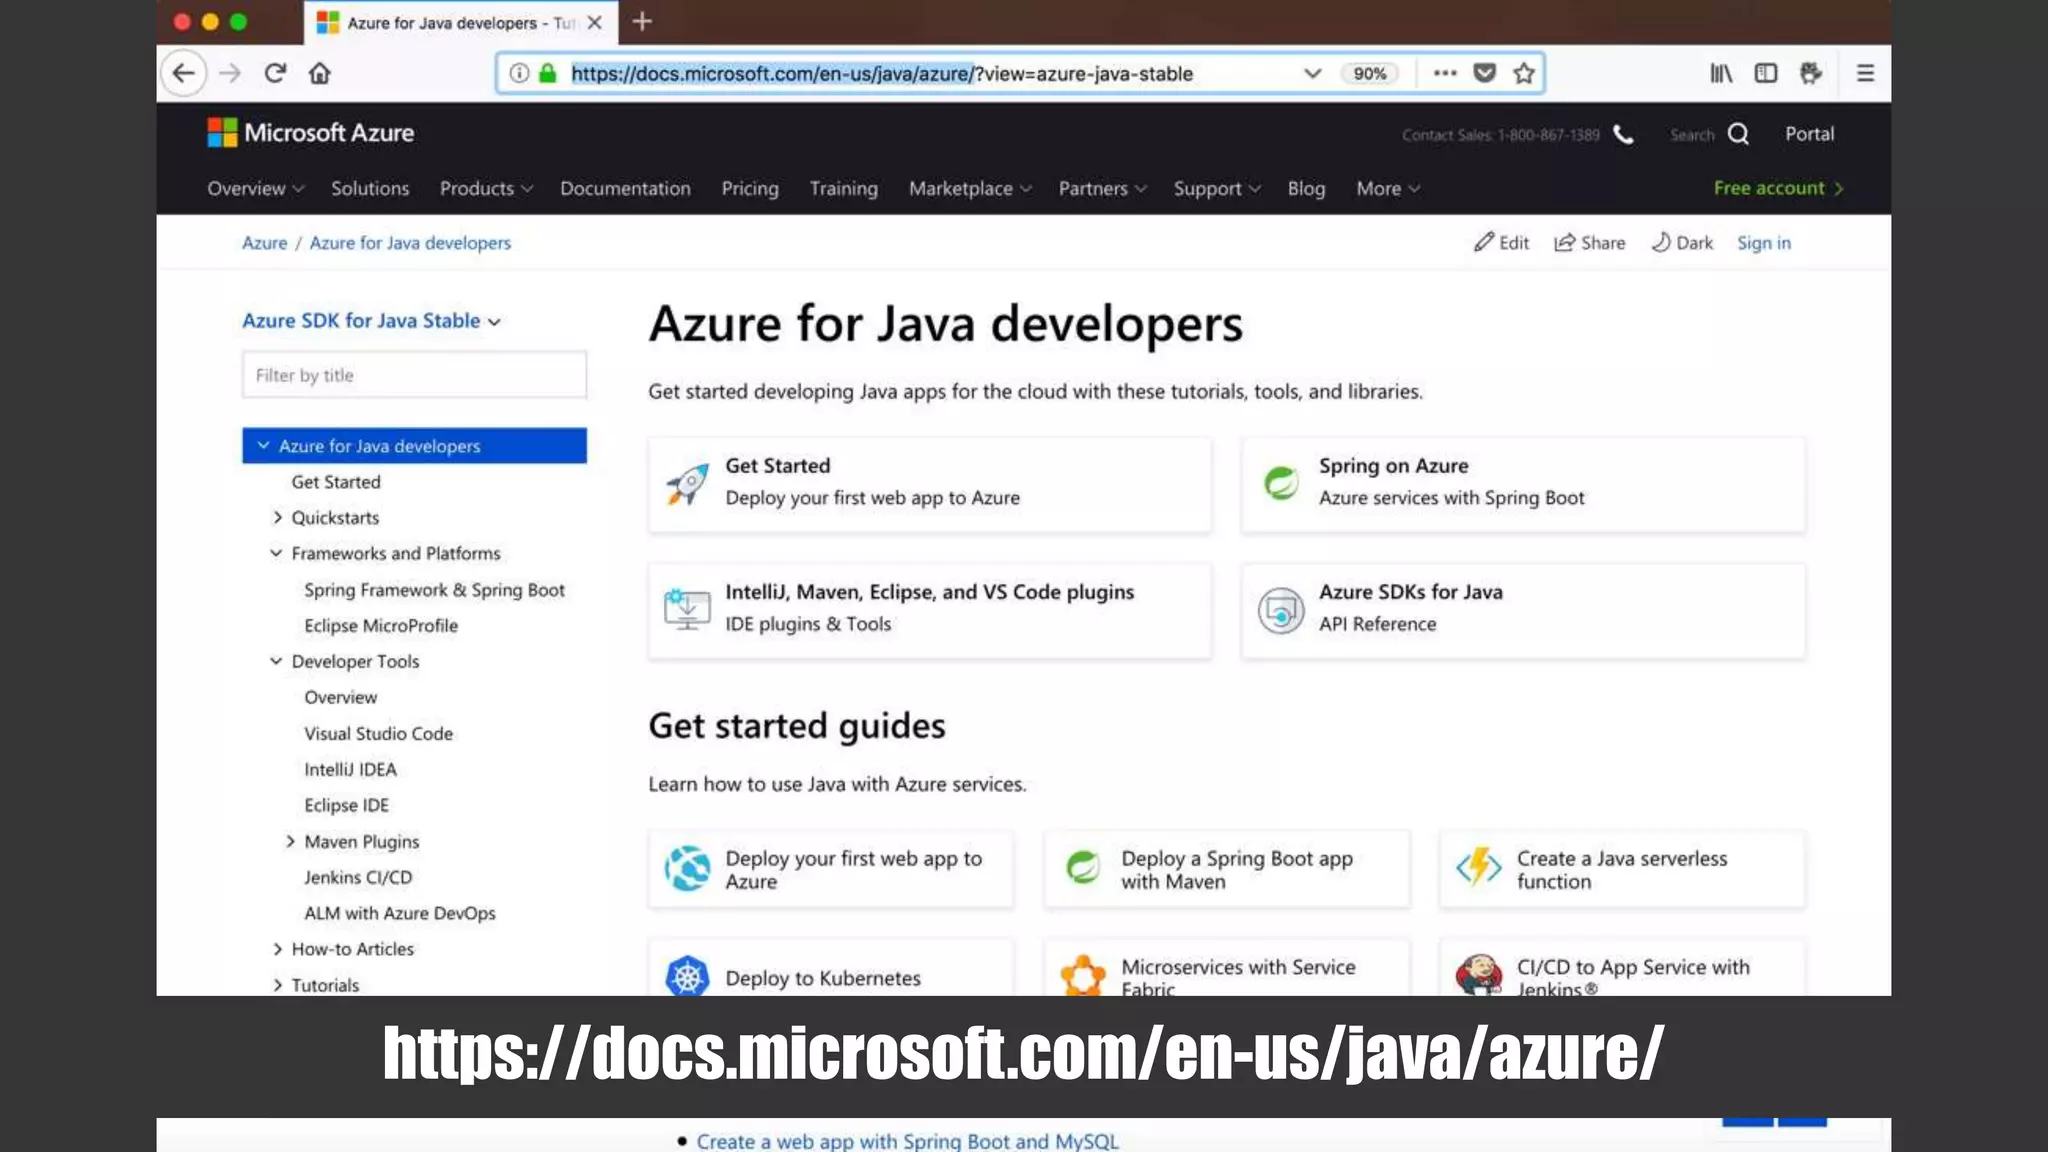
Task: Open the Firefox hamburger menu icon
Action: 1865,73
